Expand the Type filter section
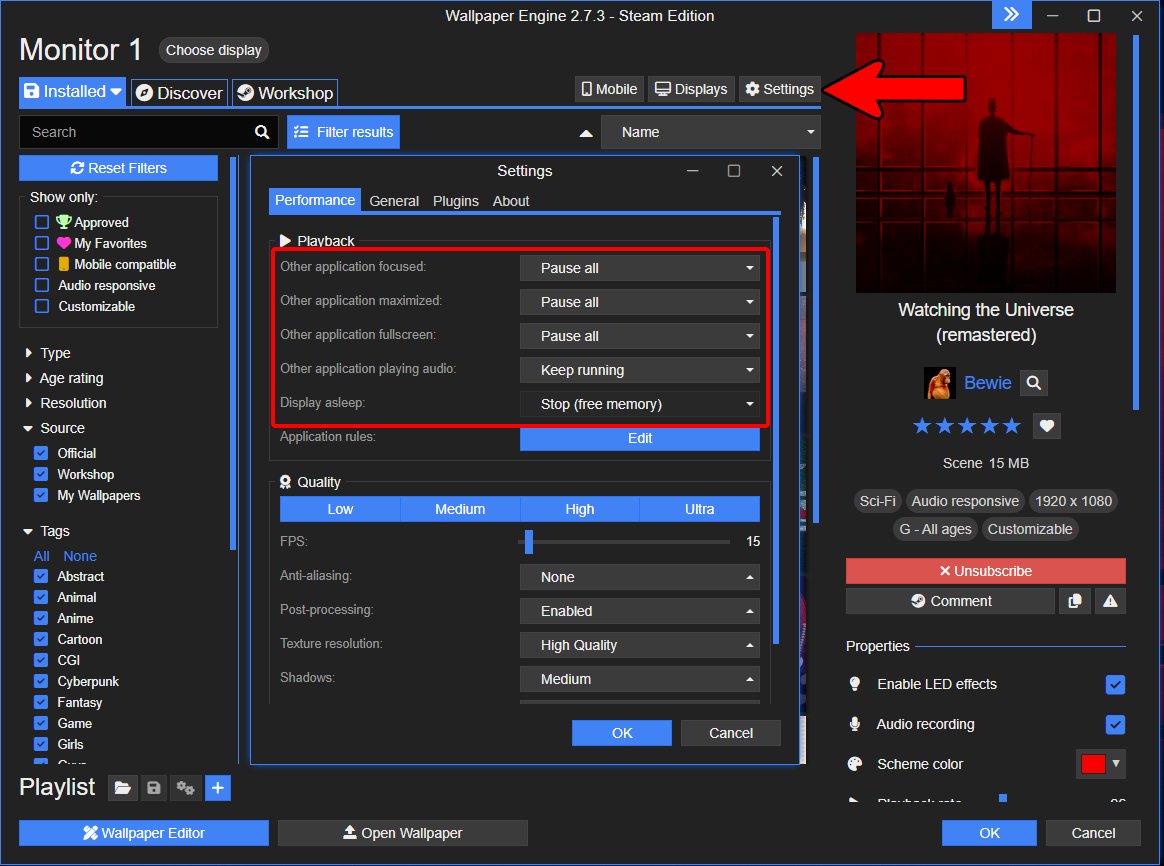Image resolution: width=1164 pixels, height=866 pixels. 48,352
